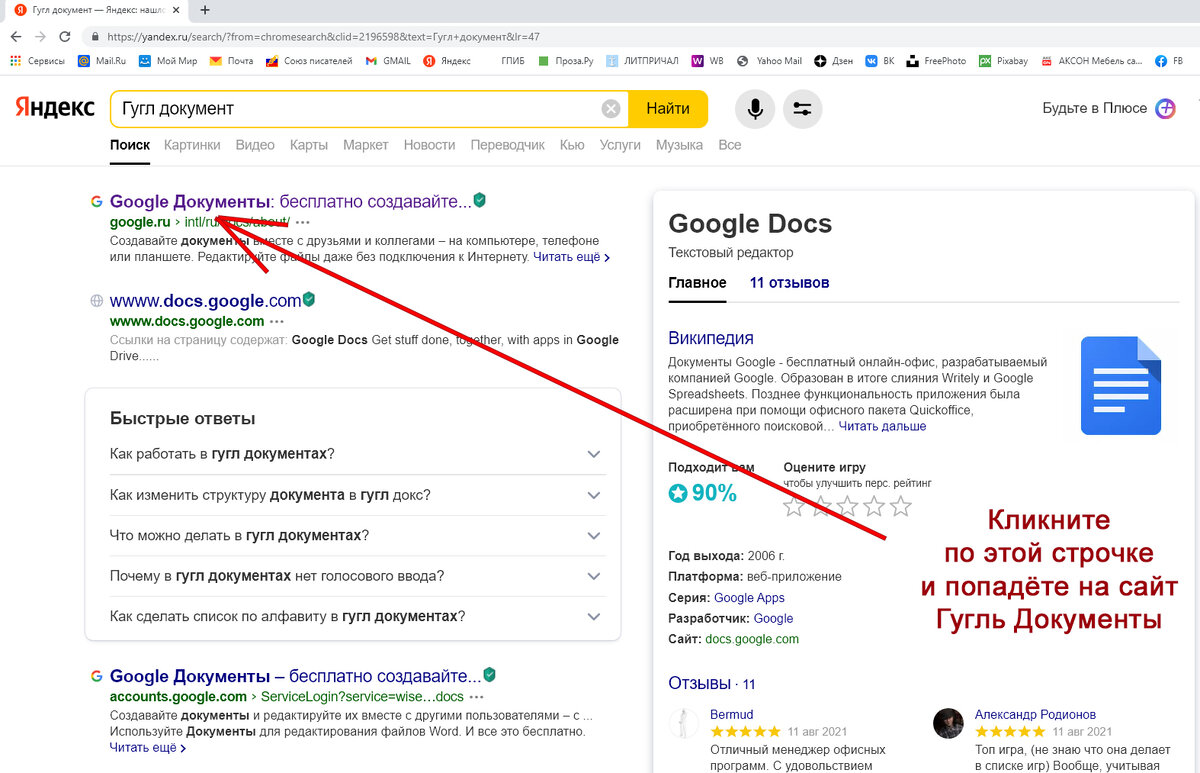Open search filter settings icon
This screenshot has width=1200, height=773.
(802, 109)
